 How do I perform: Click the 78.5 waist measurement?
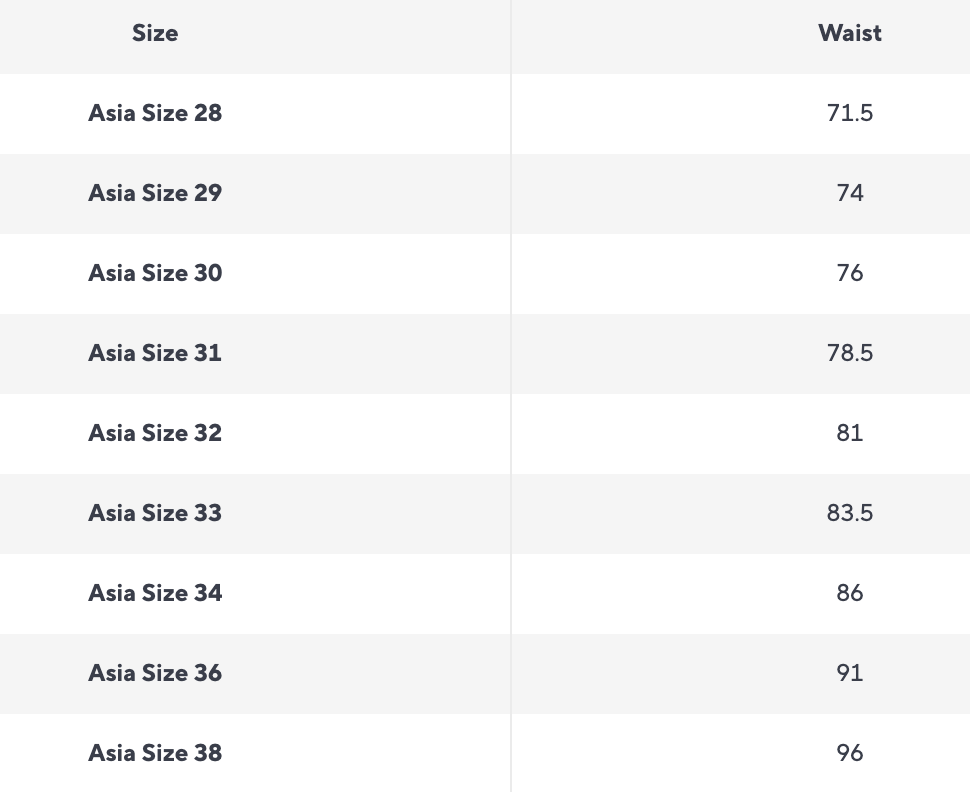849,353
